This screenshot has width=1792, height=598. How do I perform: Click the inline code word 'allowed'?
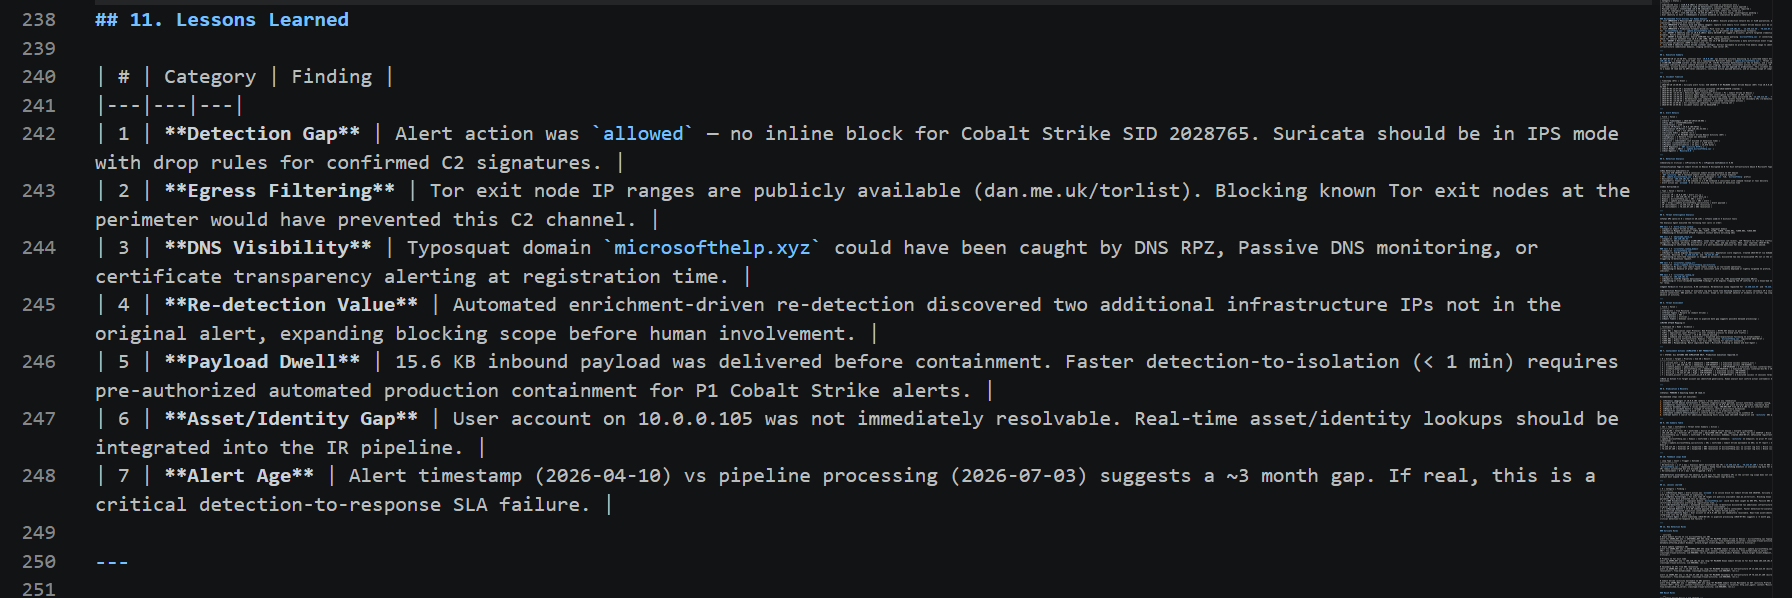pos(643,134)
